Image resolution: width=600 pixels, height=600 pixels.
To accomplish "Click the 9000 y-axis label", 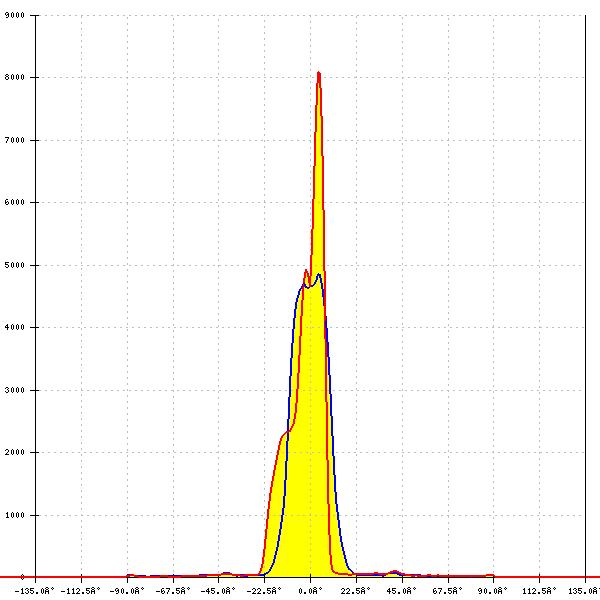I will [x=15, y=15].
